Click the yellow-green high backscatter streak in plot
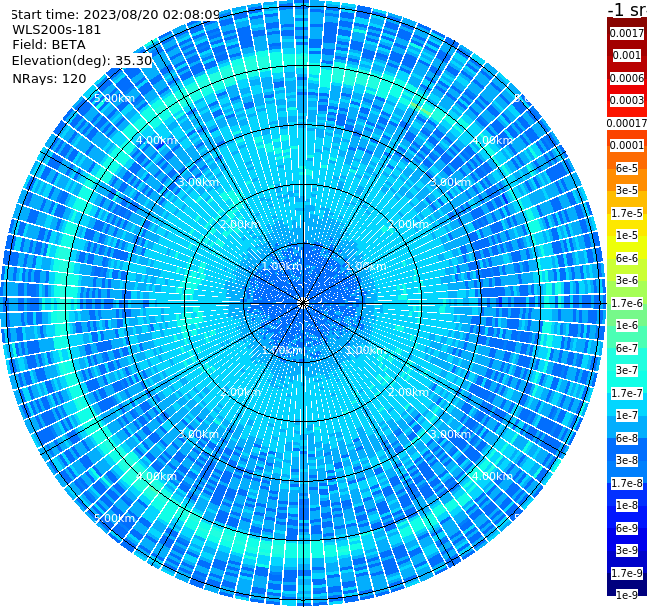The image size is (647, 607). [423, 109]
